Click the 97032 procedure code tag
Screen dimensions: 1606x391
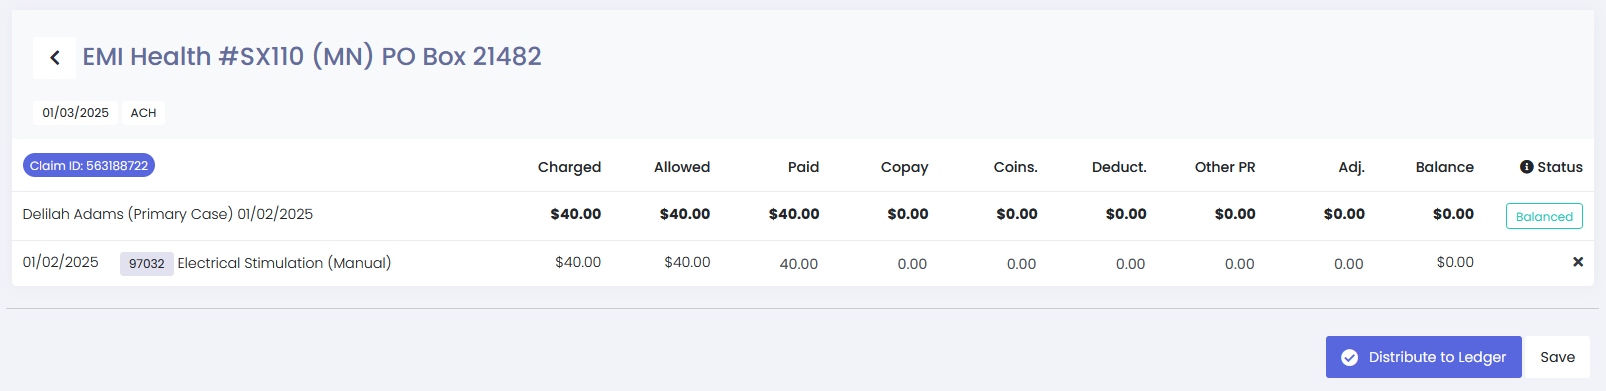click(x=147, y=264)
